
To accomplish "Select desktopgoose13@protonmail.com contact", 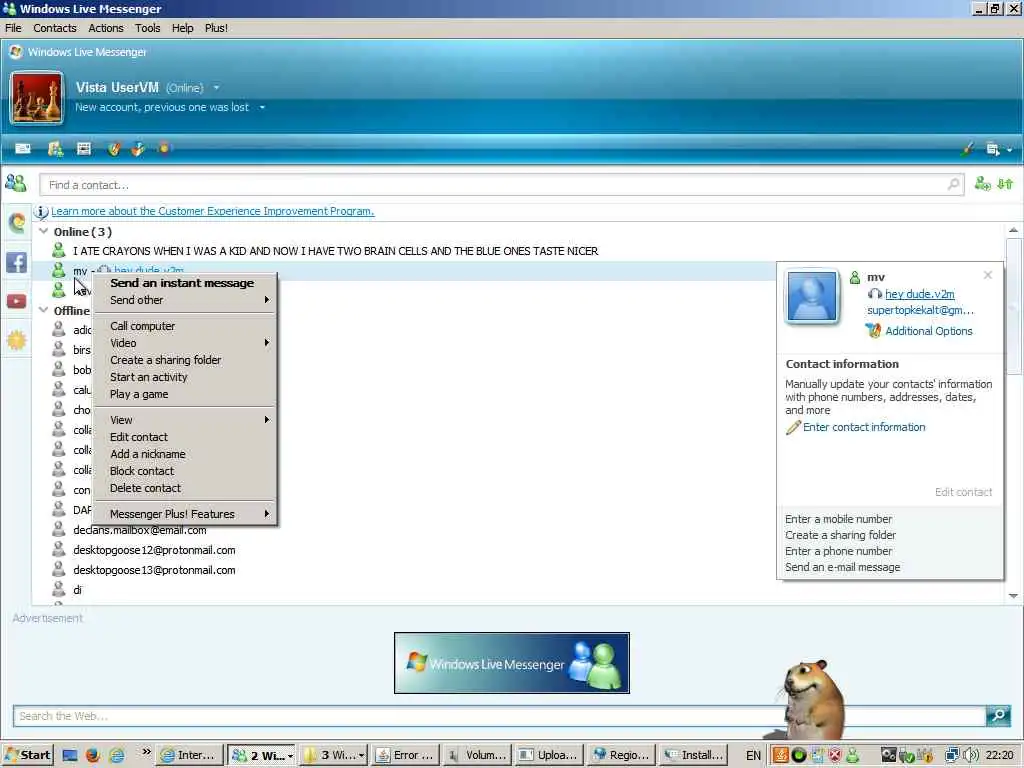I will [154, 570].
